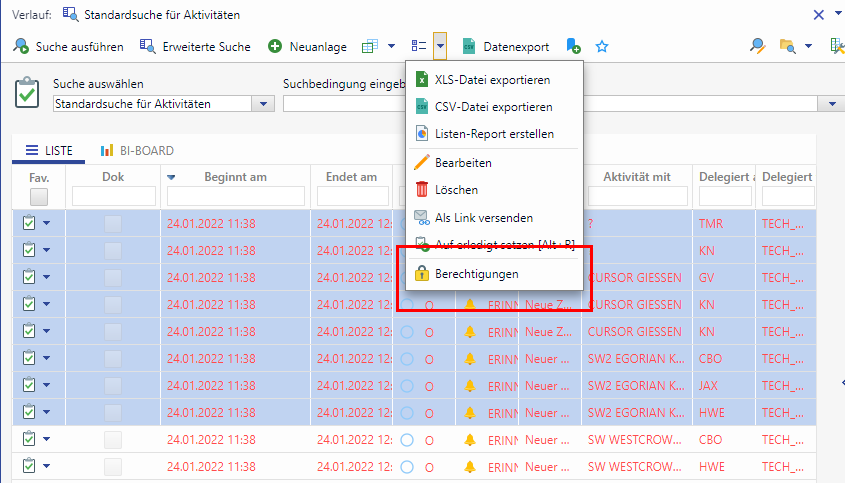845x483 pixels.
Task: Toggle the Fav. header select-all checkbox
Action: tap(39, 197)
